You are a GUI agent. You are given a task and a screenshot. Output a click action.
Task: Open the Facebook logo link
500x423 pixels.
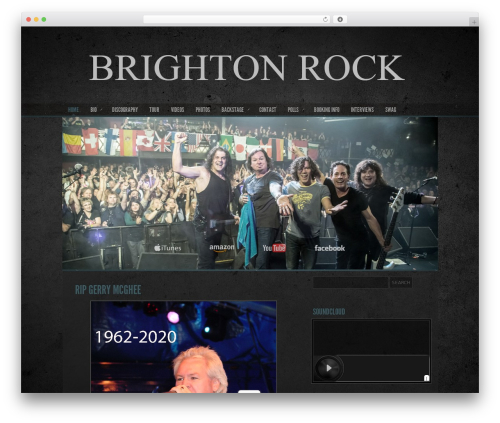coord(330,248)
